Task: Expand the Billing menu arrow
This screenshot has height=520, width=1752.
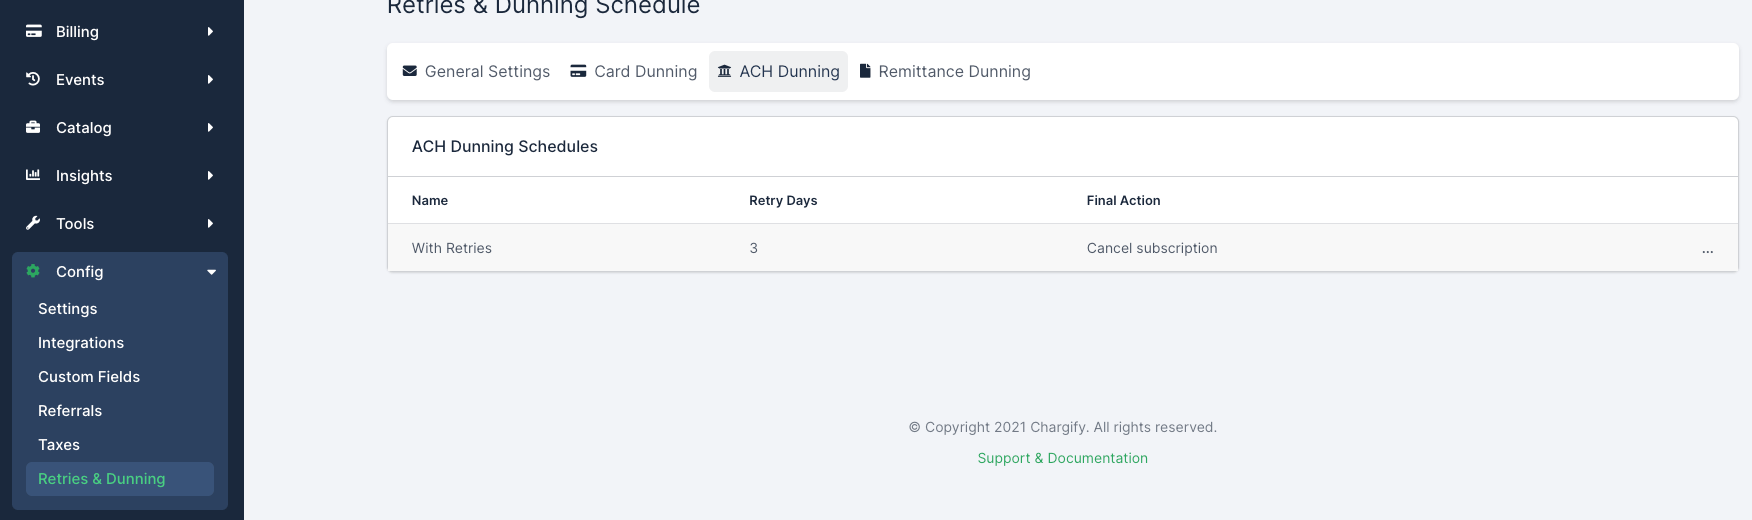Action: (210, 31)
